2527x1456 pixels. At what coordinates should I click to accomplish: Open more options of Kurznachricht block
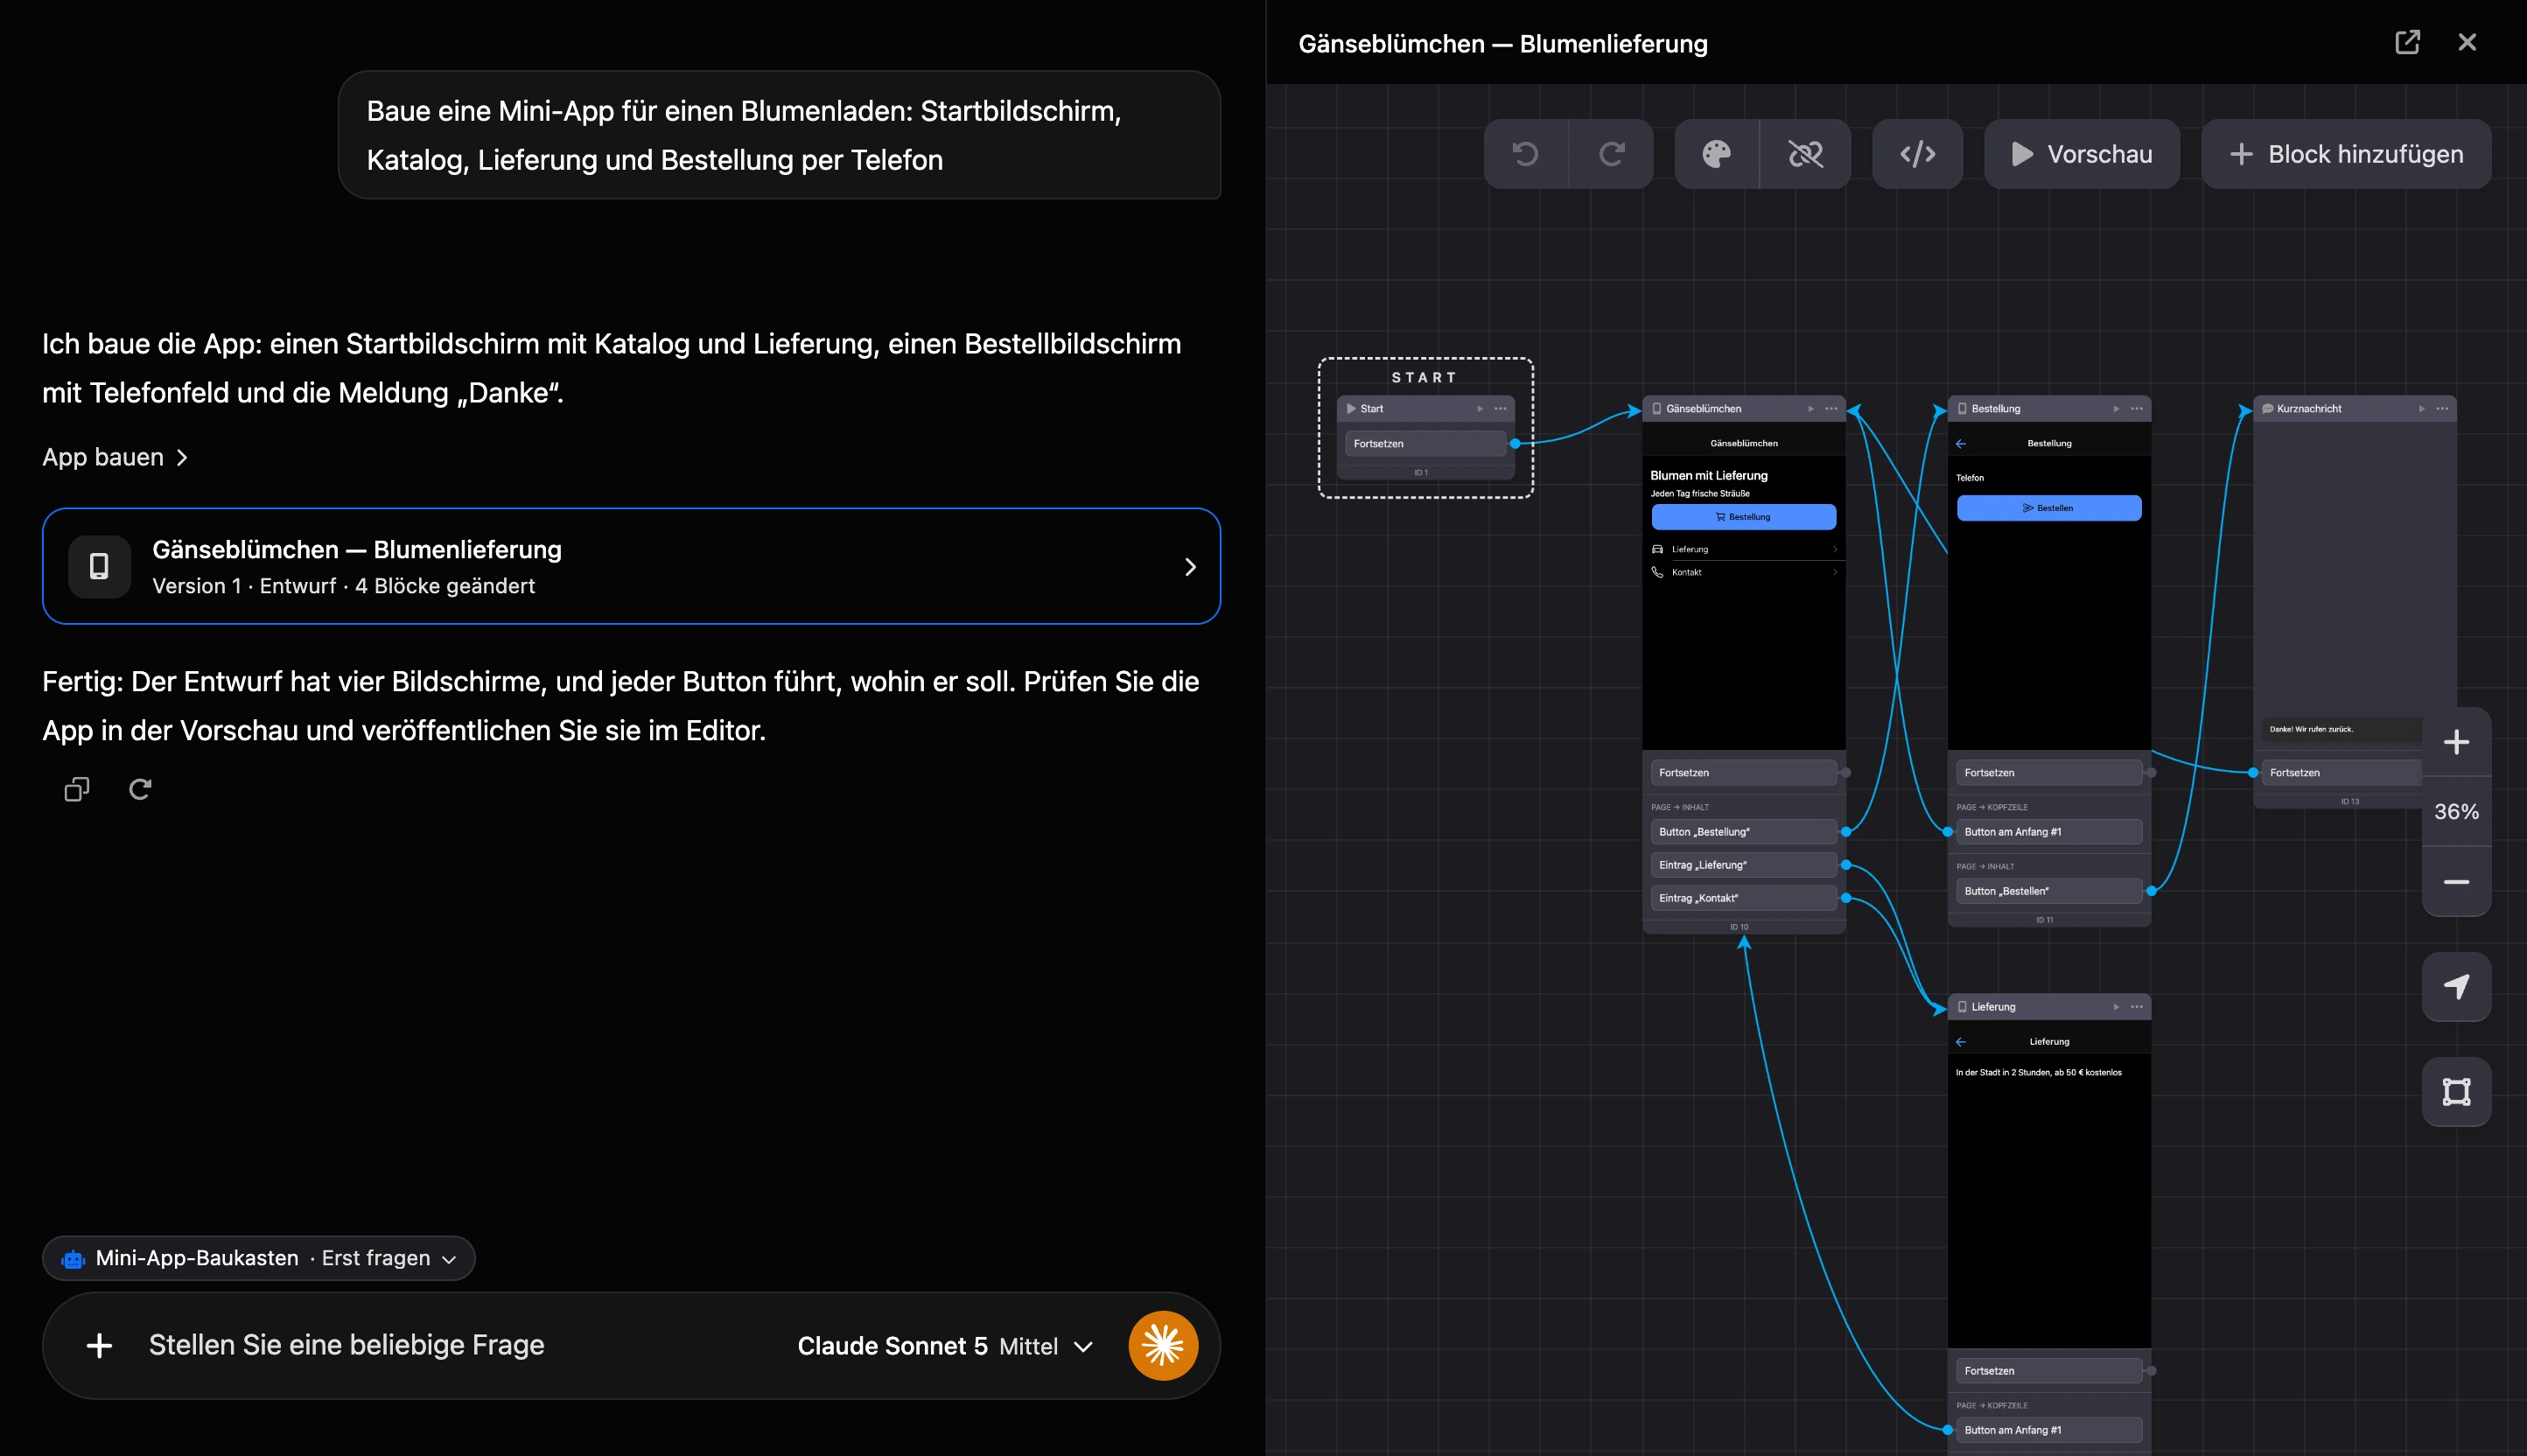(2442, 409)
